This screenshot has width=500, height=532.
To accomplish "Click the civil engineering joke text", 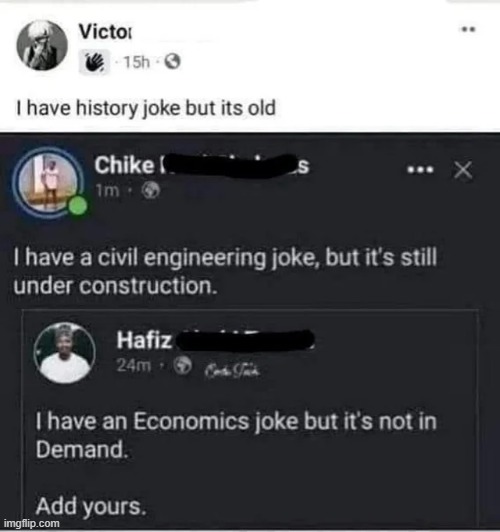I will 225,271.
